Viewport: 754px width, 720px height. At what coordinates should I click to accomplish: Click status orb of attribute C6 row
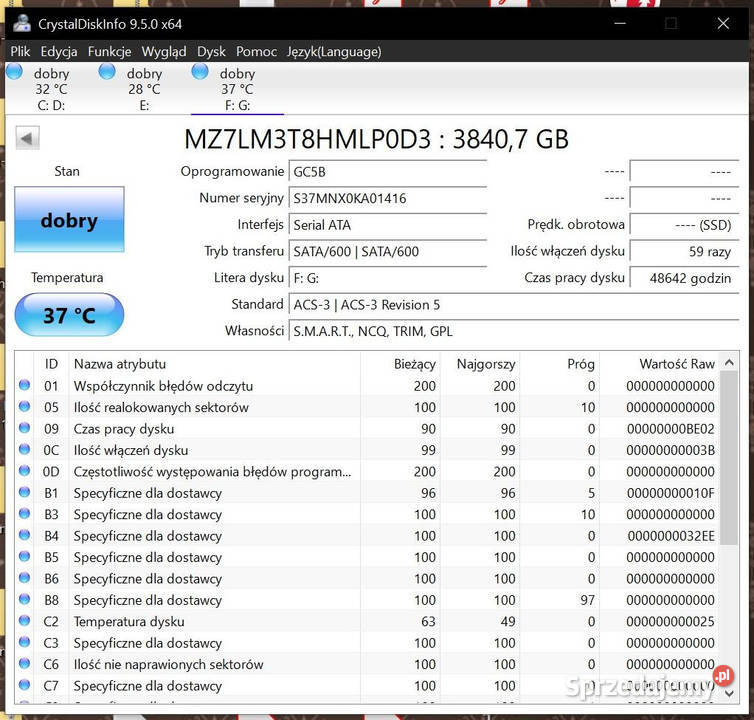pyautogui.click(x=25, y=663)
